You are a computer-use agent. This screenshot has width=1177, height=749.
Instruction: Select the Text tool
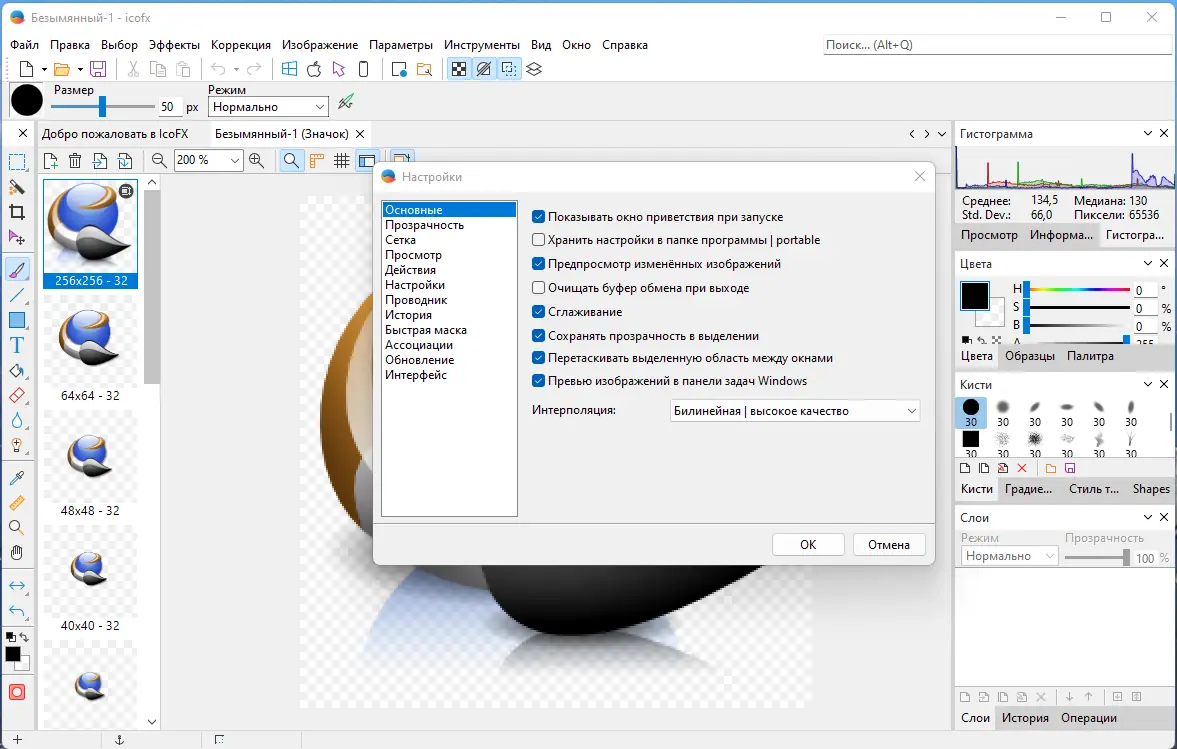[17, 345]
